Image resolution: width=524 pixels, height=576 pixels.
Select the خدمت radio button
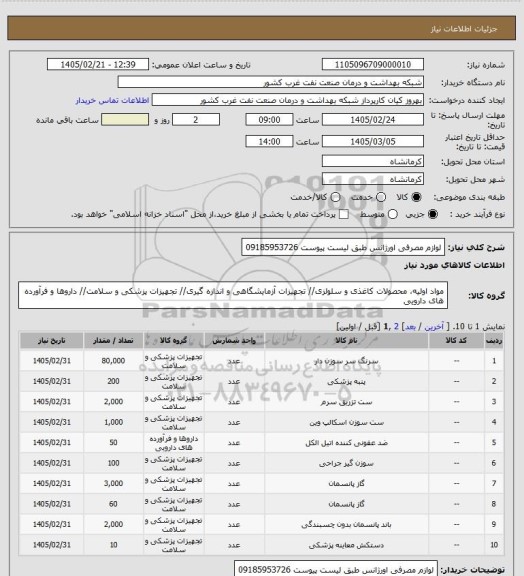(x=381, y=197)
